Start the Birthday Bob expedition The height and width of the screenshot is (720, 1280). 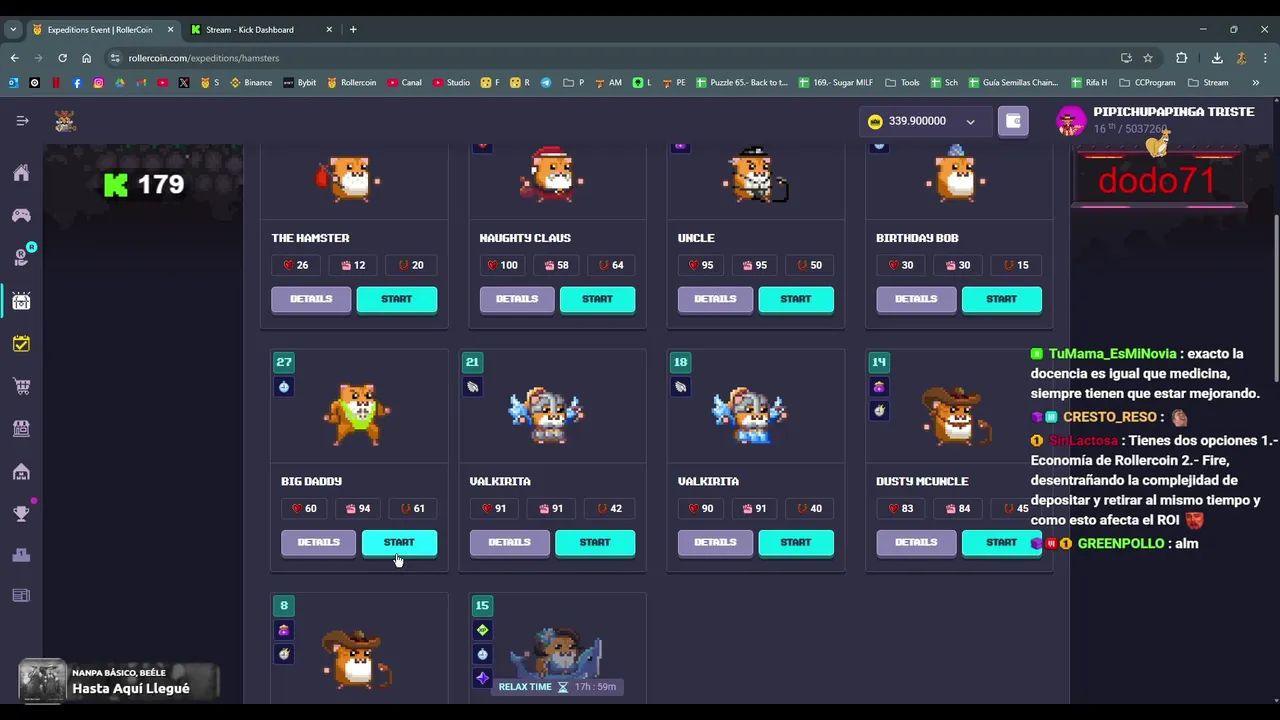coord(1001,299)
